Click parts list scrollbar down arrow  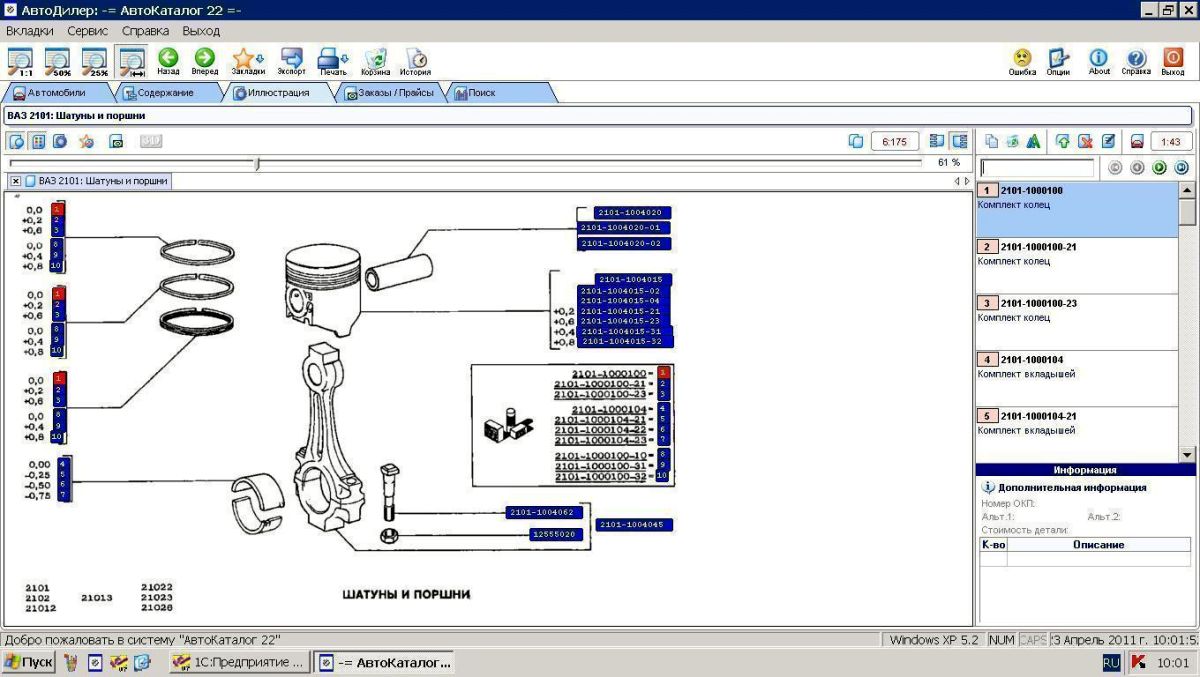click(1187, 454)
